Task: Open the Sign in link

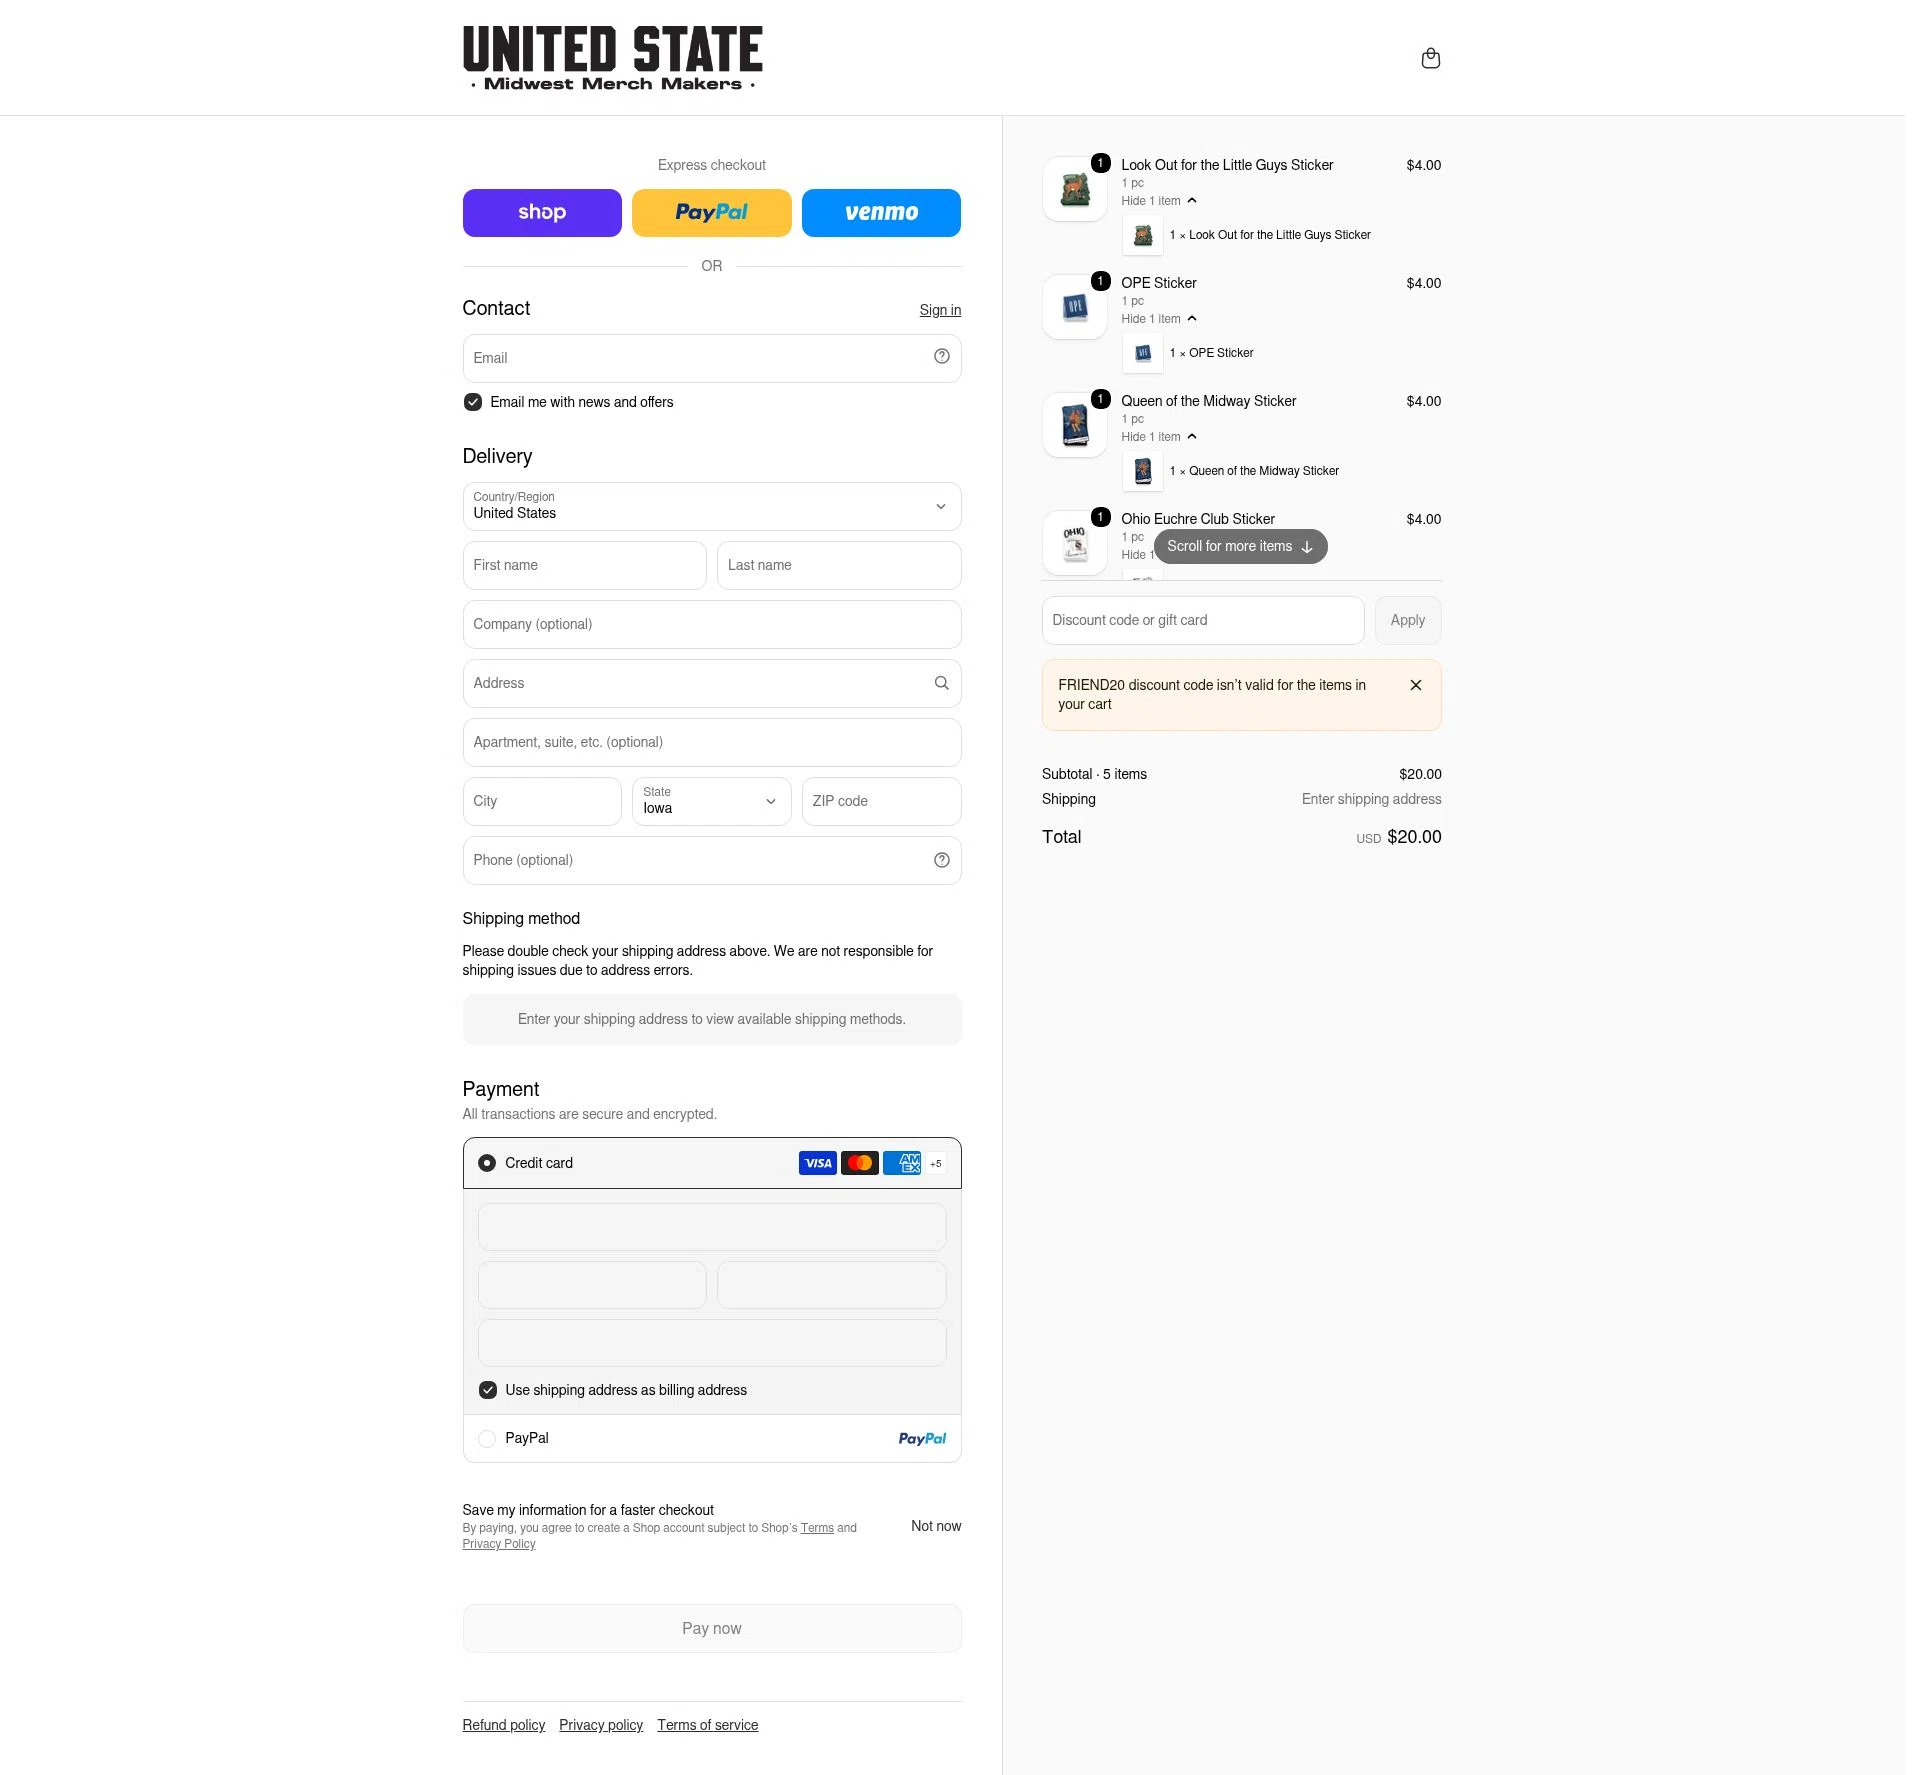Action: click(940, 310)
